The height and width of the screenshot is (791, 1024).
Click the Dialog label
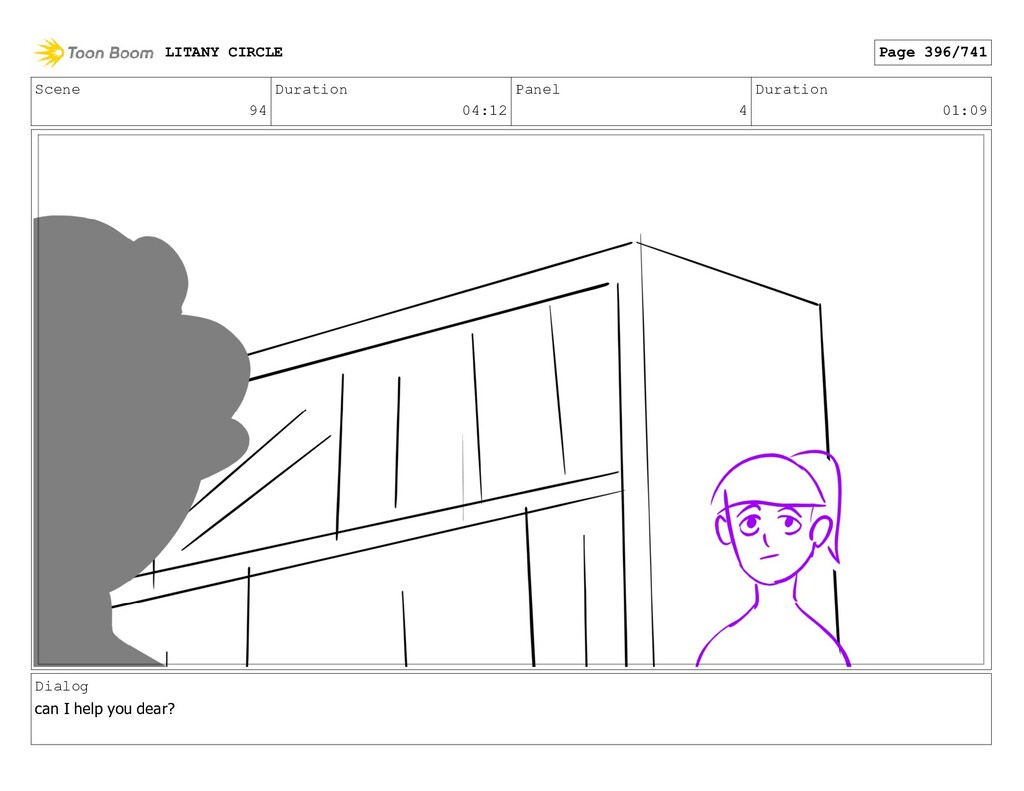61,686
